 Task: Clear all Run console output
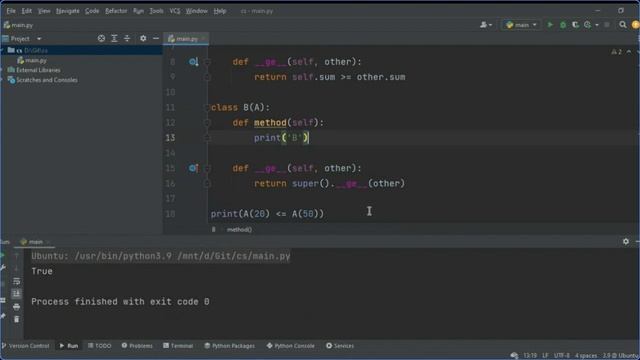[16, 319]
